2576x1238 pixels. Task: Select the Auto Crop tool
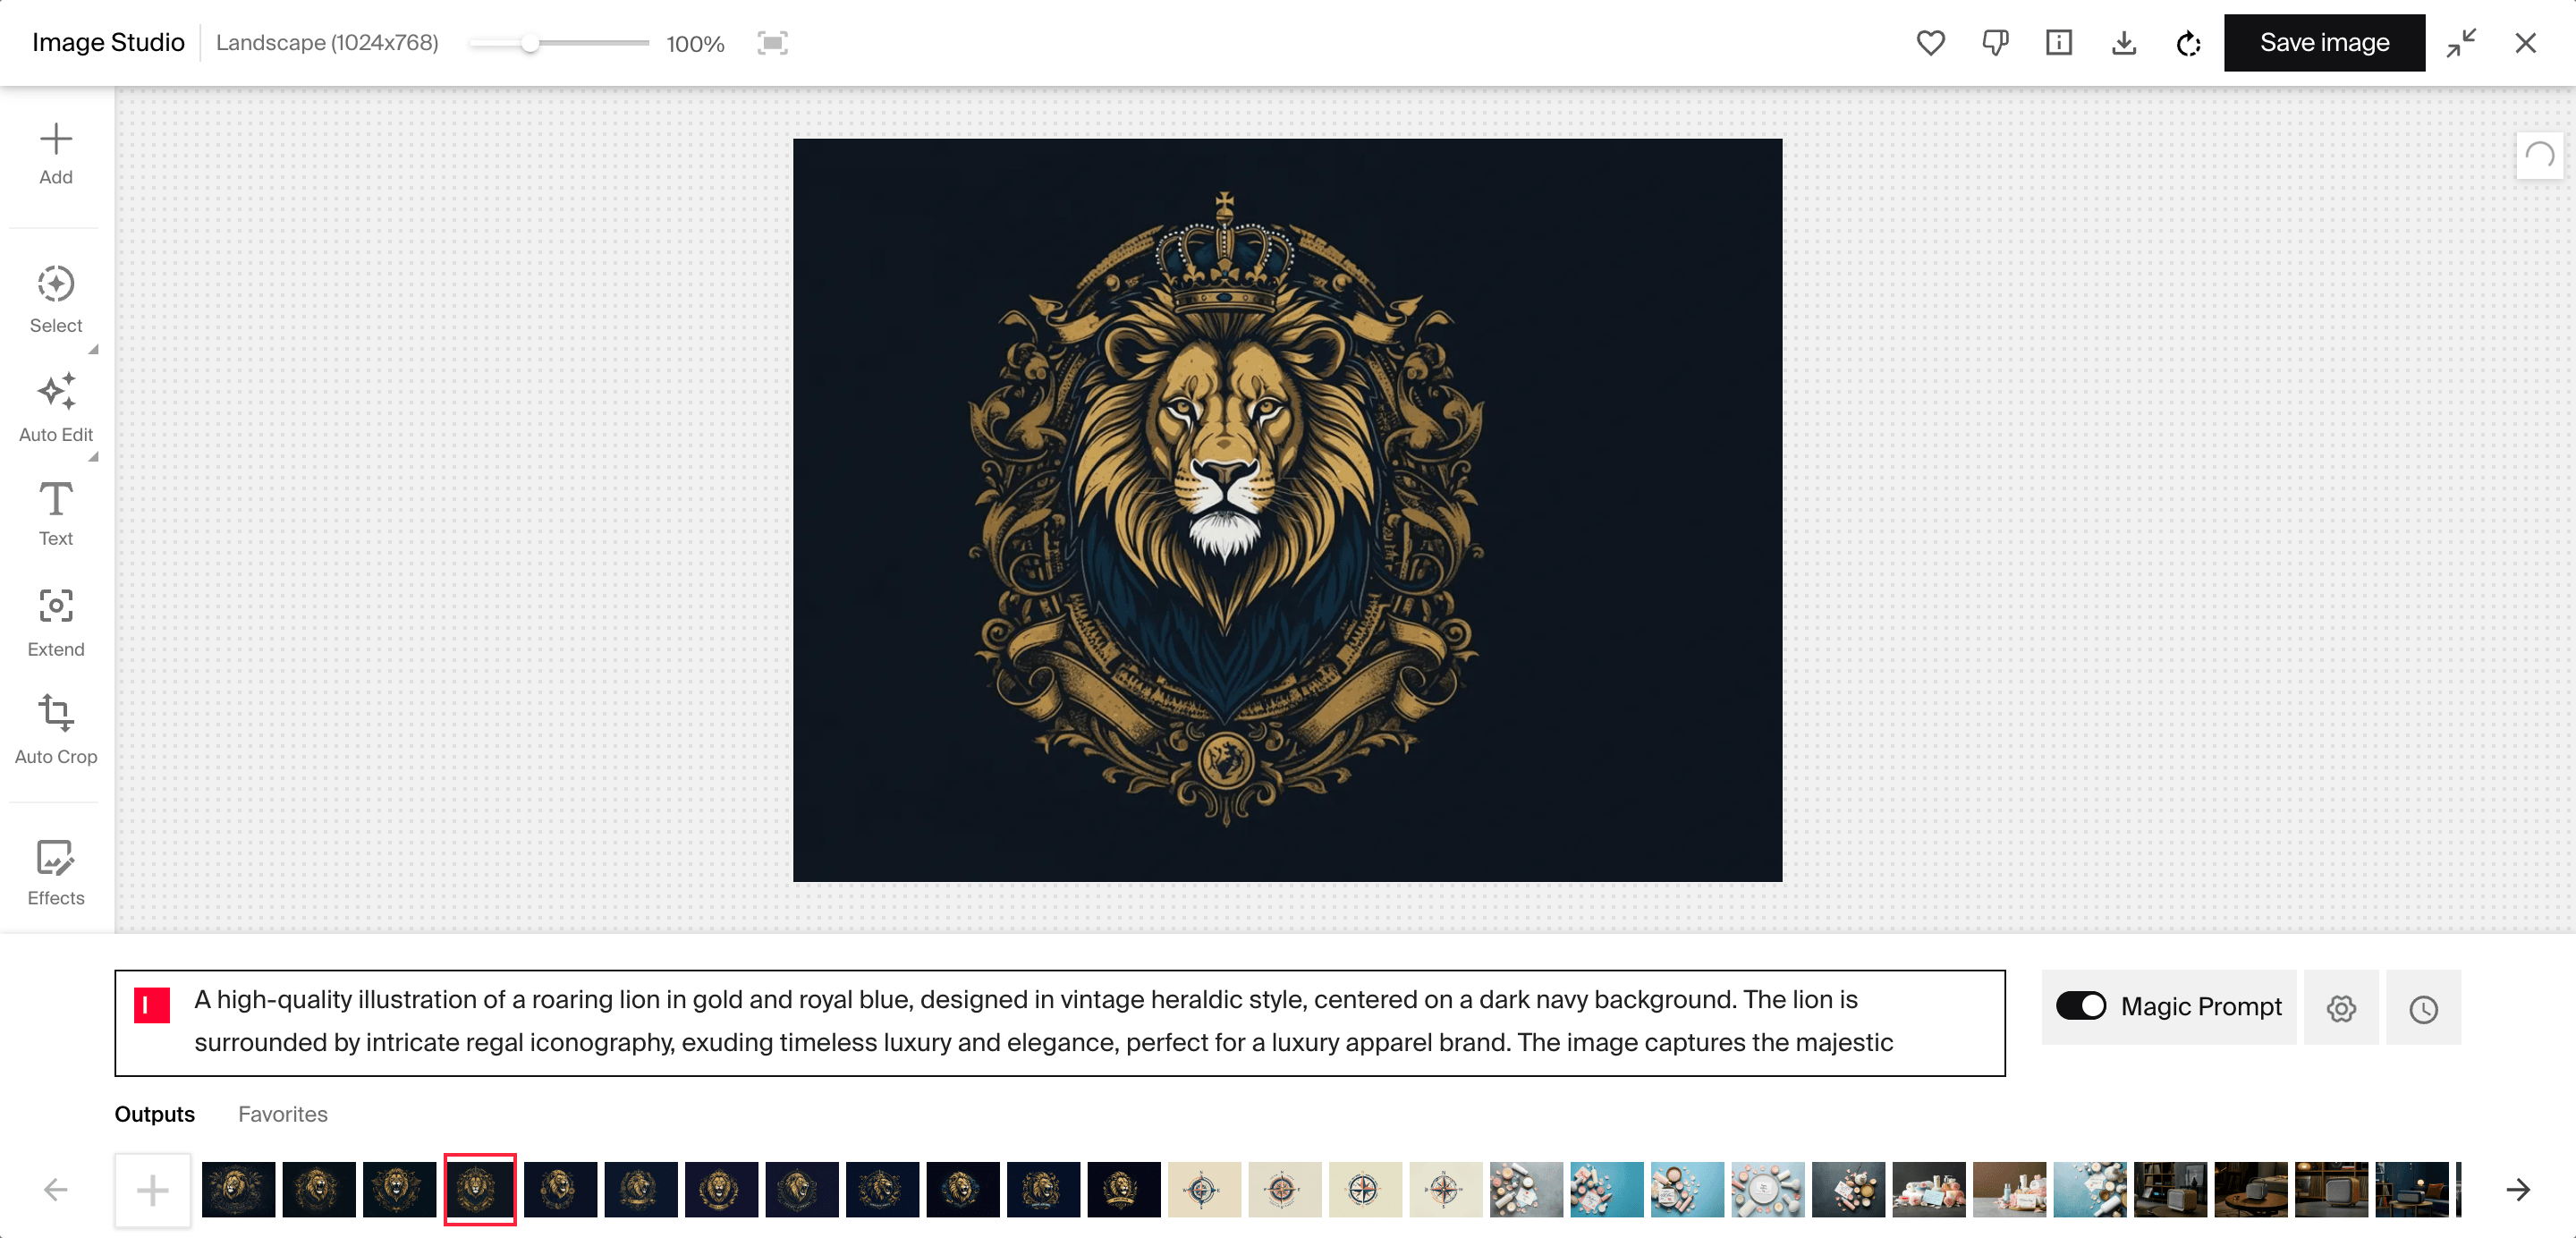[x=55, y=727]
